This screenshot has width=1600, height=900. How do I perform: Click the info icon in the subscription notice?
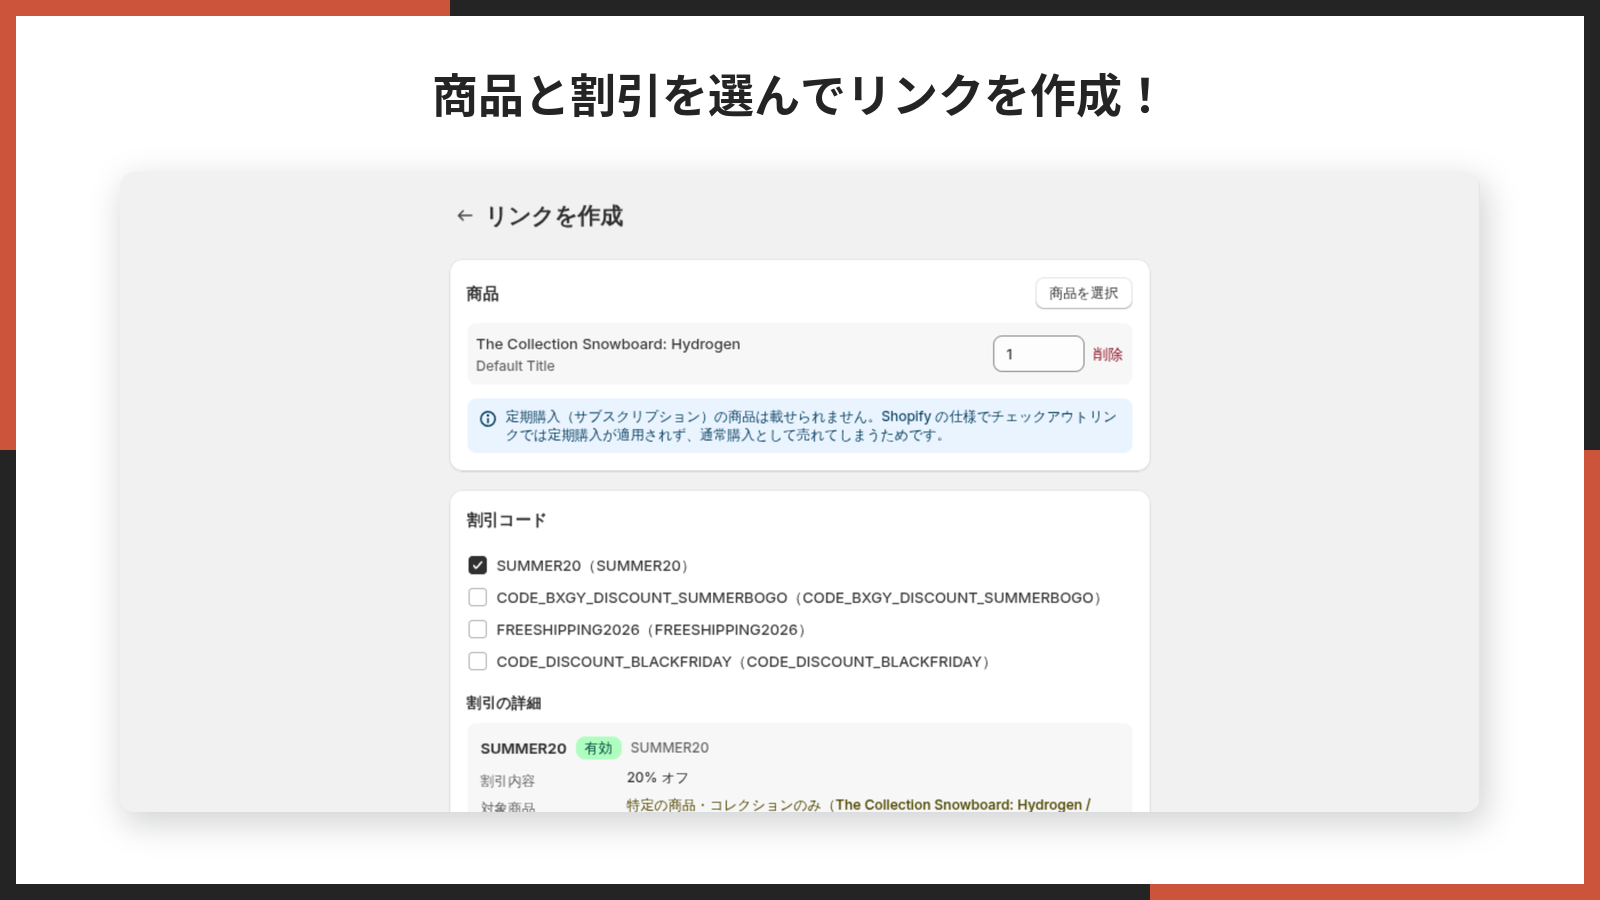pyautogui.click(x=488, y=419)
